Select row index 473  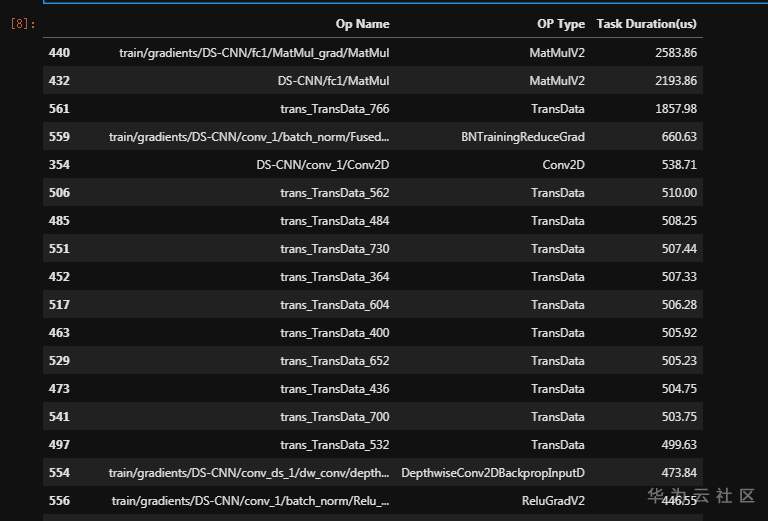coord(59,389)
